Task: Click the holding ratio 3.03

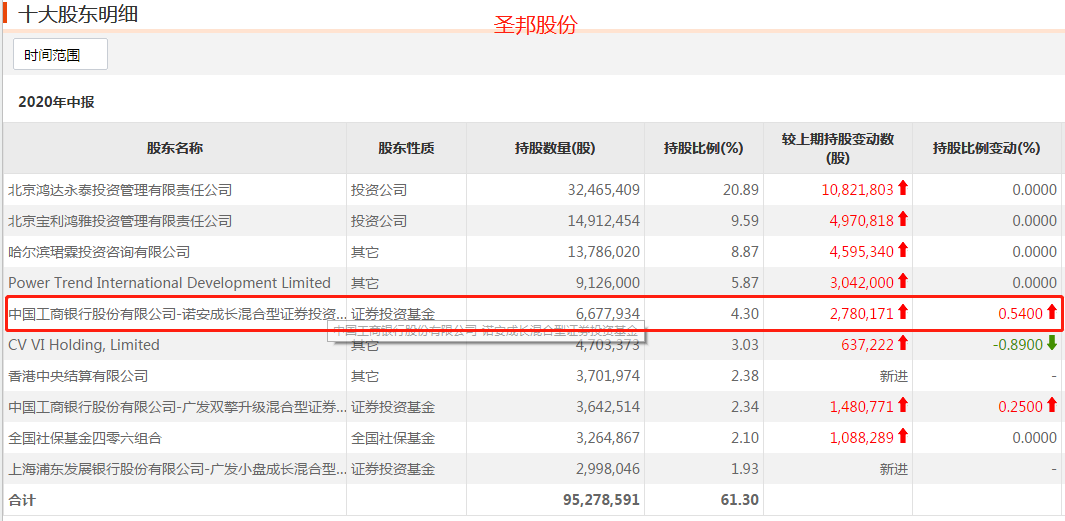Action: pyautogui.click(x=746, y=345)
